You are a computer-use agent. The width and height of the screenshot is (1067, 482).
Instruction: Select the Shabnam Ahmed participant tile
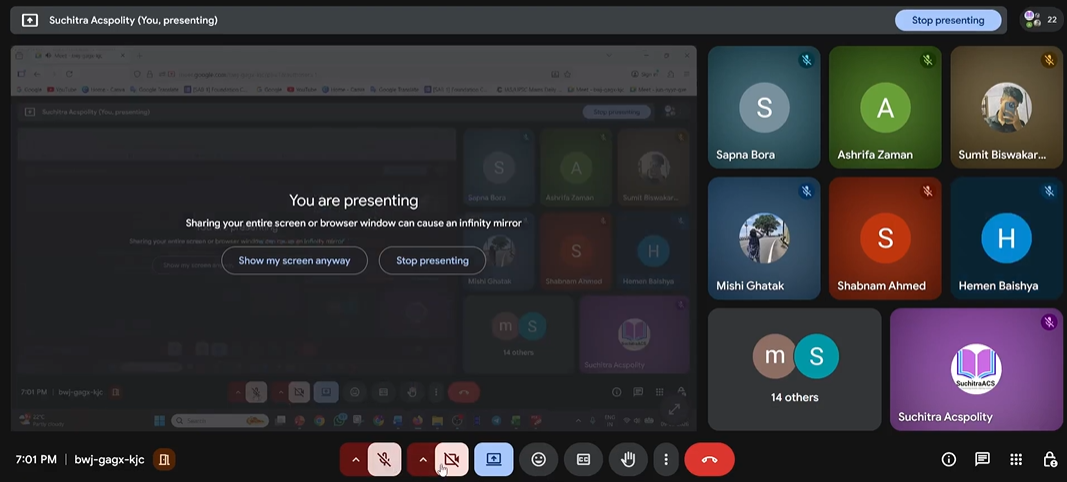pyautogui.click(x=885, y=238)
